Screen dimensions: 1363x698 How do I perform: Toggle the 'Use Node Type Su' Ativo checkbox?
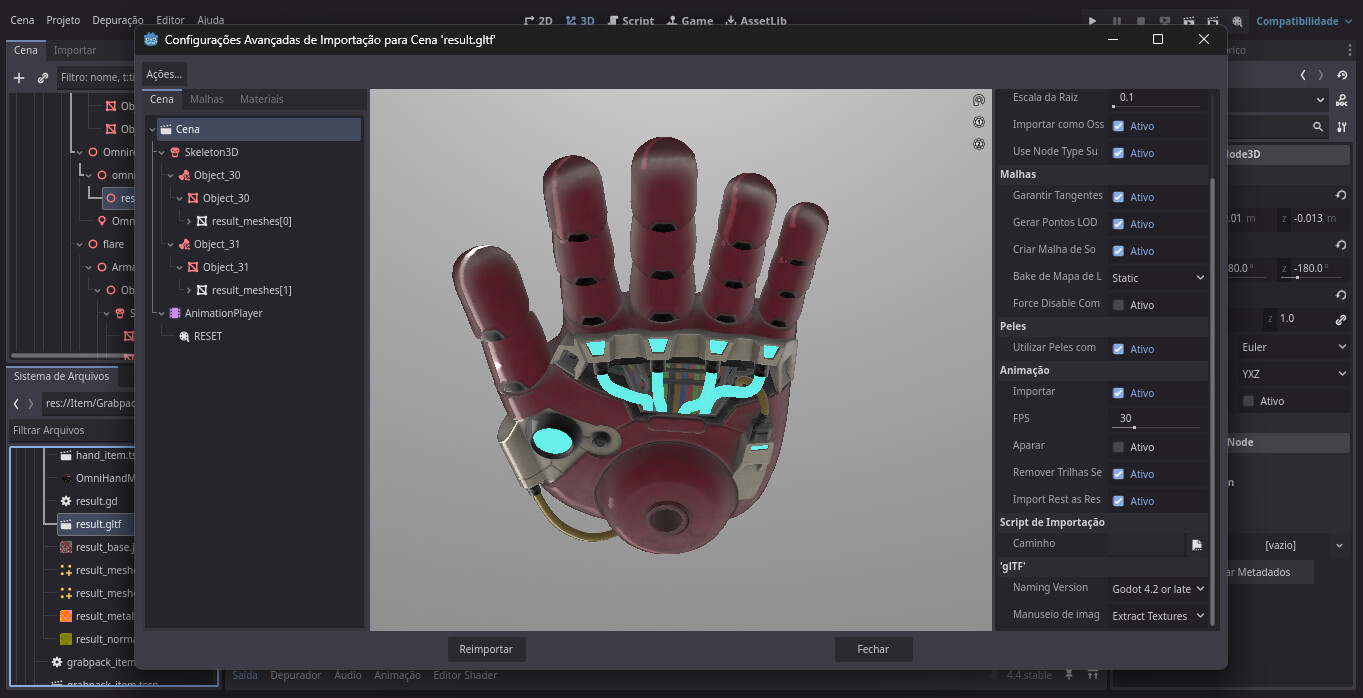(x=1118, y=153)
